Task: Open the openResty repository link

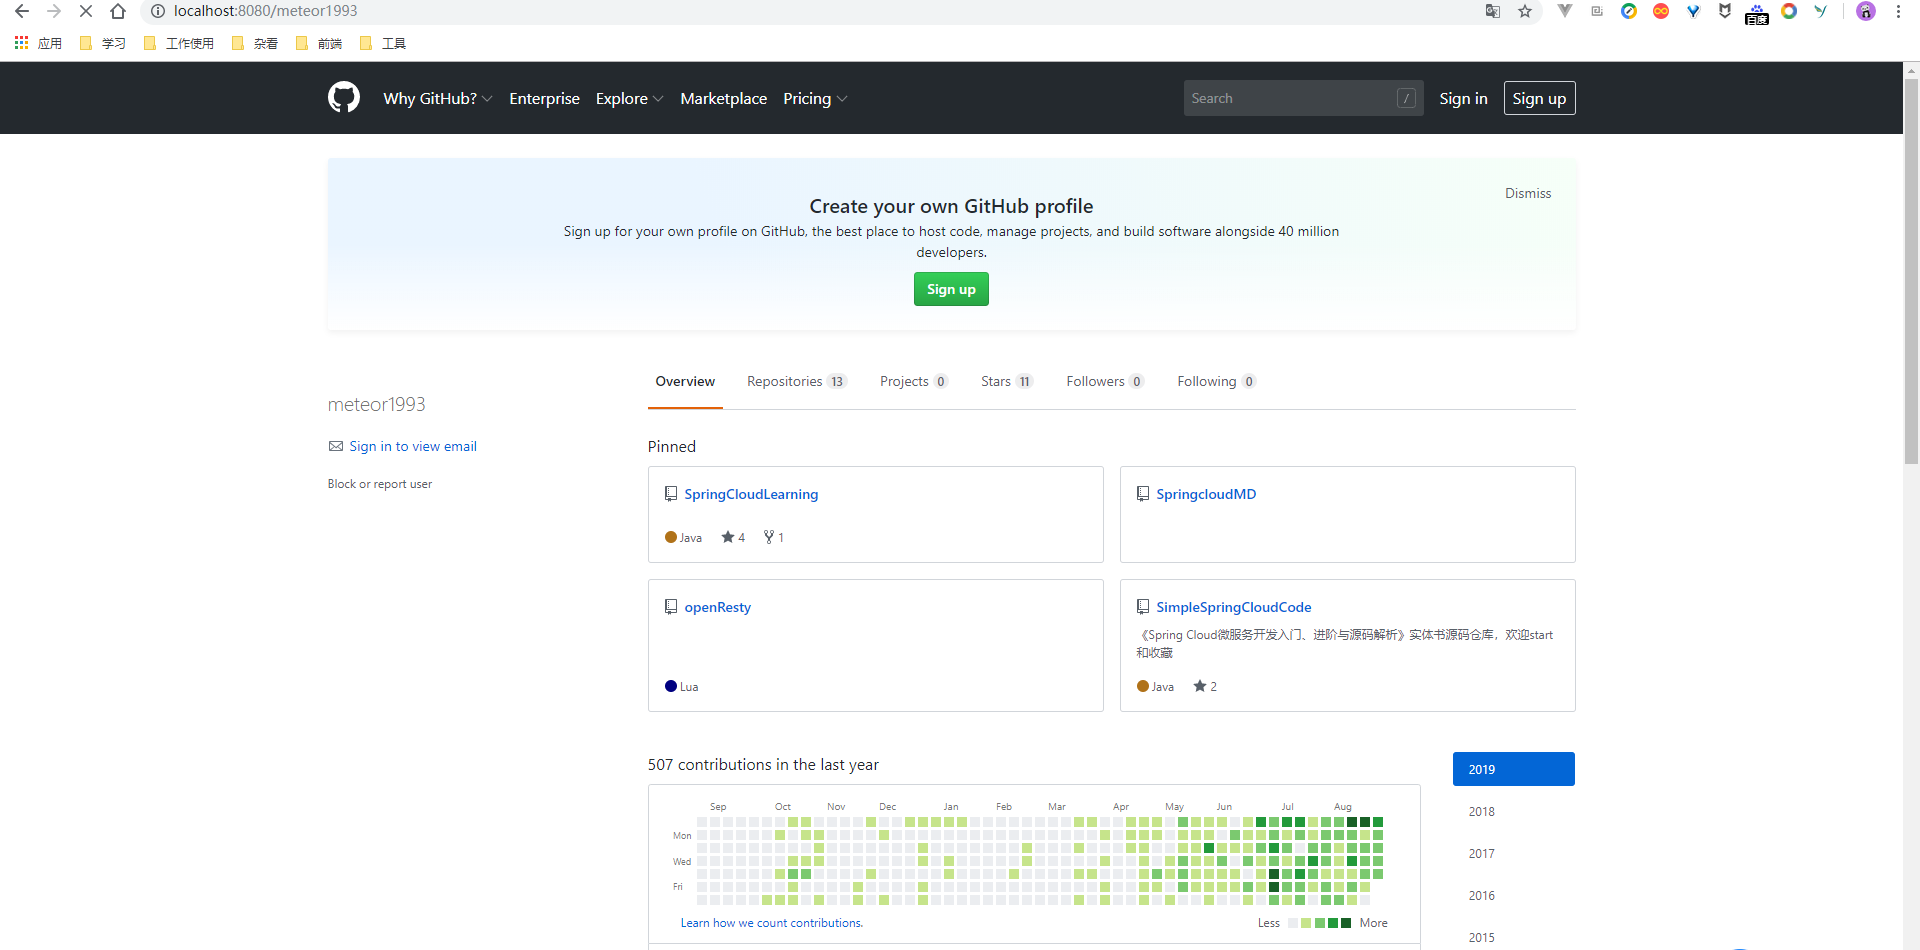Action: pyautogui.click(x=717, y=607)
